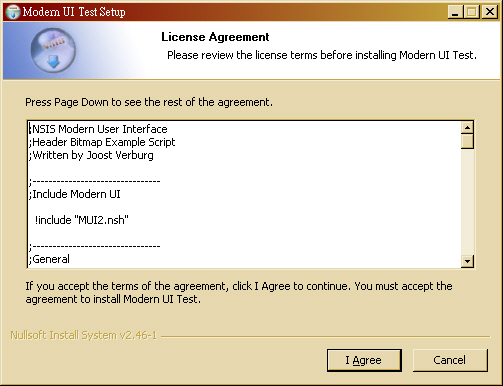503x386 pixels.
Task: Cancel the installation
Action: pos(450,360)
